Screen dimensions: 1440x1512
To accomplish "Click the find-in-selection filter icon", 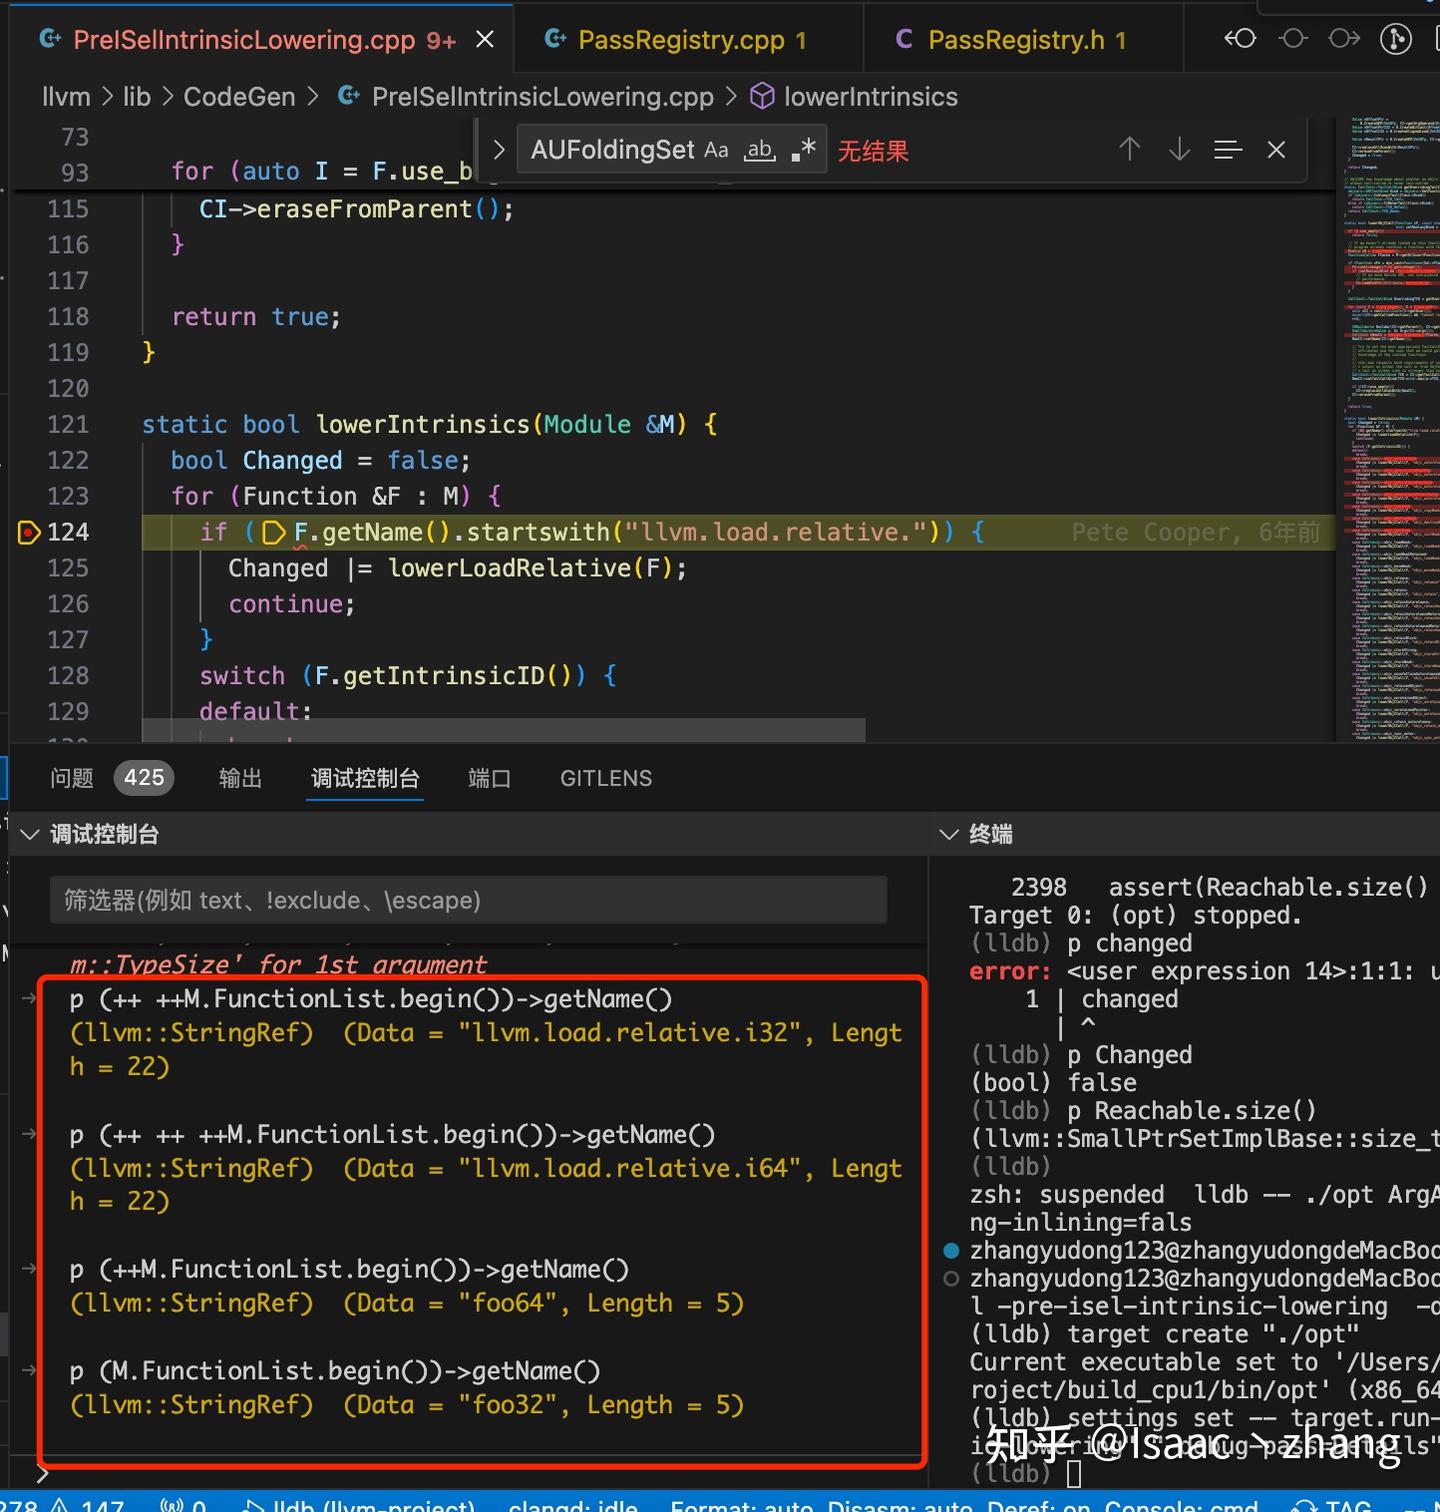I will pyautogui.click(x=1228, y=149).
